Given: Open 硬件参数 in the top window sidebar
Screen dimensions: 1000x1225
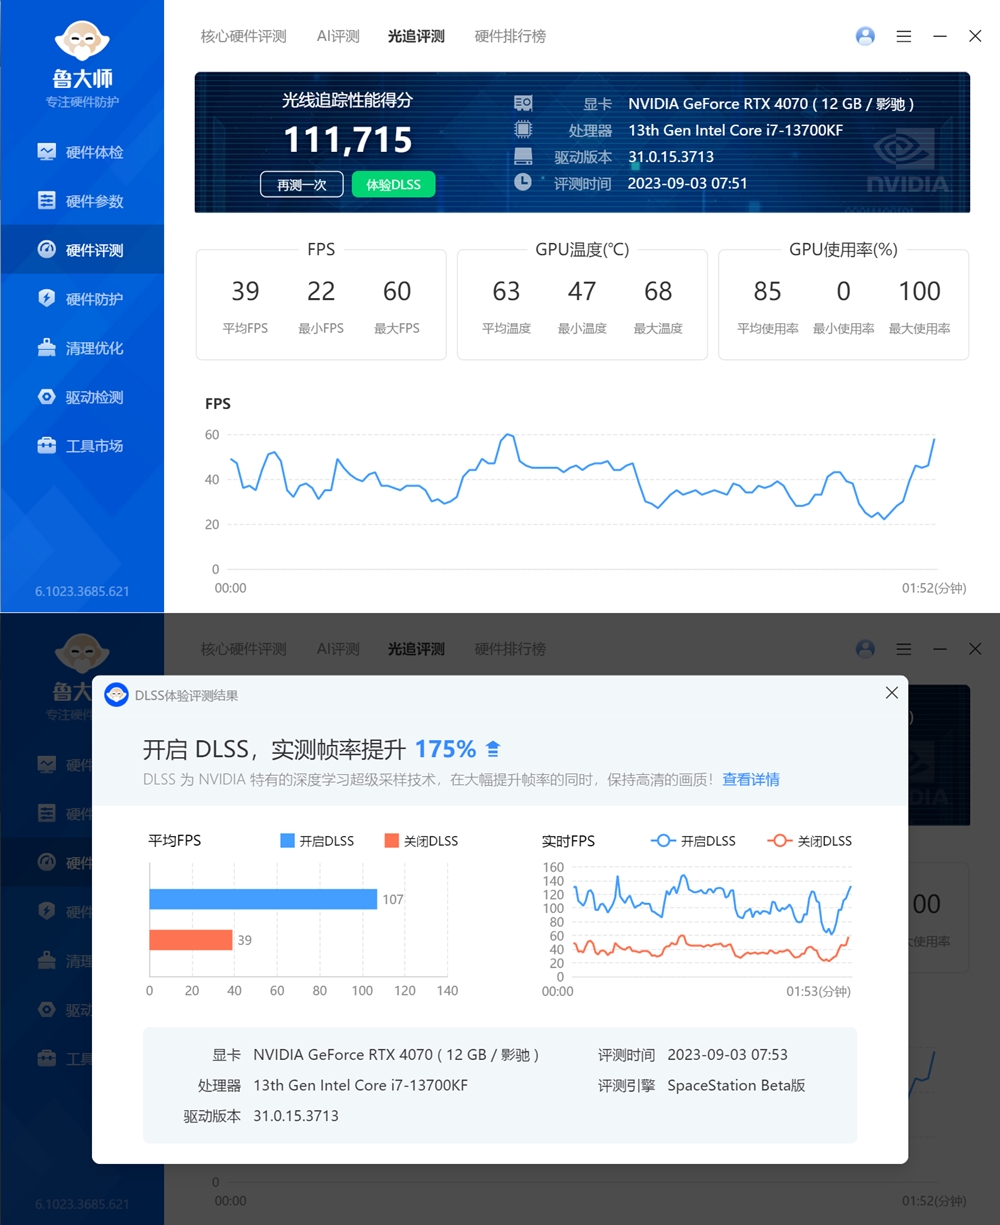Looking at the screenshot, I should point(81,201).
